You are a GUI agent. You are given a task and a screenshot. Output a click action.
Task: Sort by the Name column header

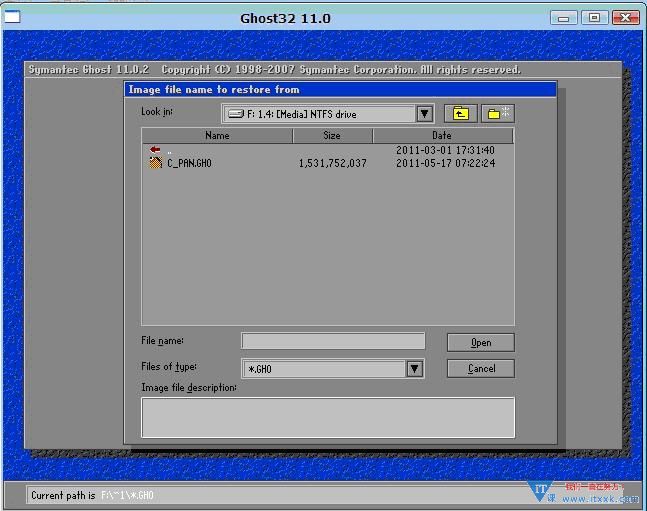tap(217, 135)
